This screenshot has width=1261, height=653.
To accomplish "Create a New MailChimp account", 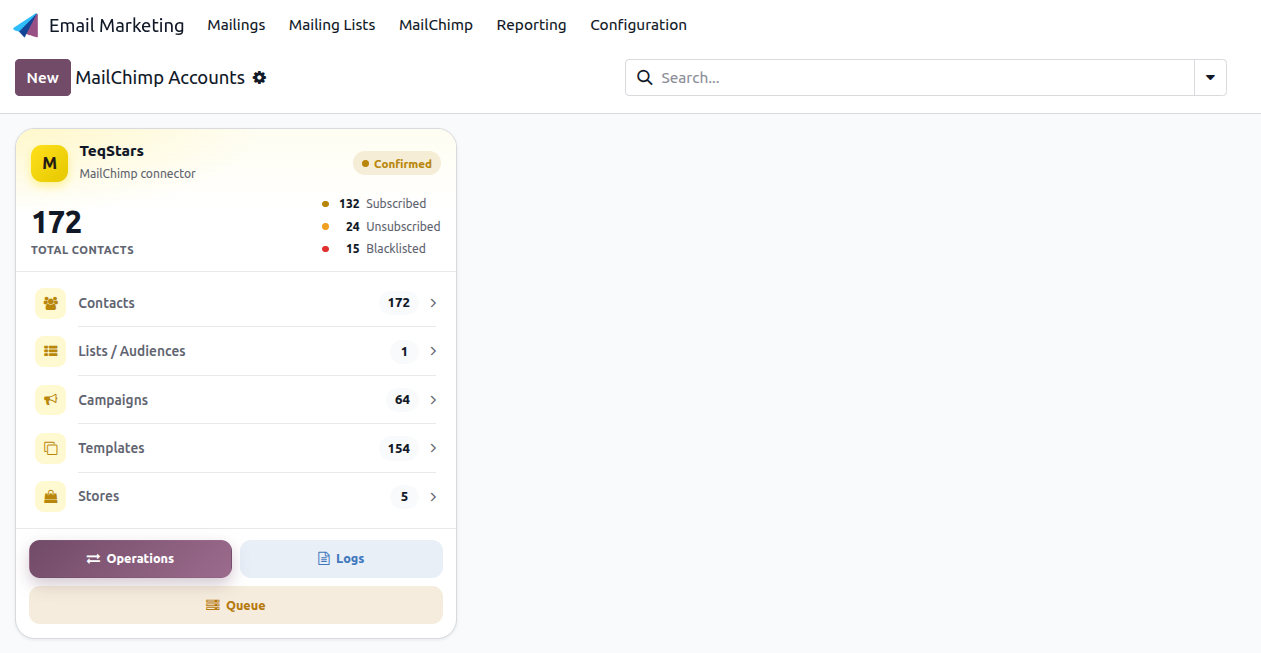I will 43,78.
